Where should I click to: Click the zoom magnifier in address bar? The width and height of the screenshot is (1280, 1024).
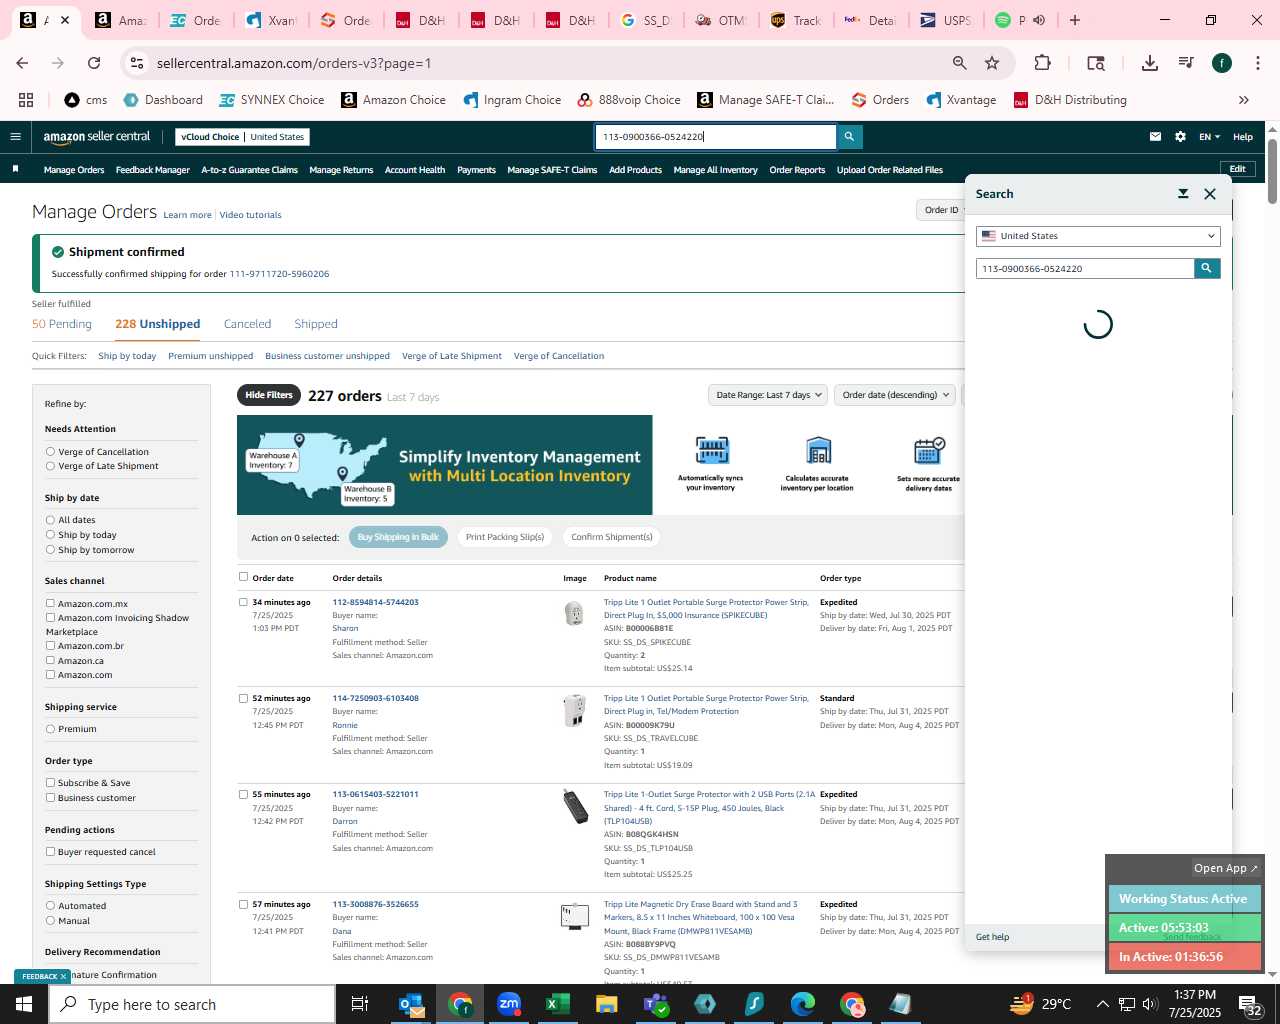coord(960,63)
